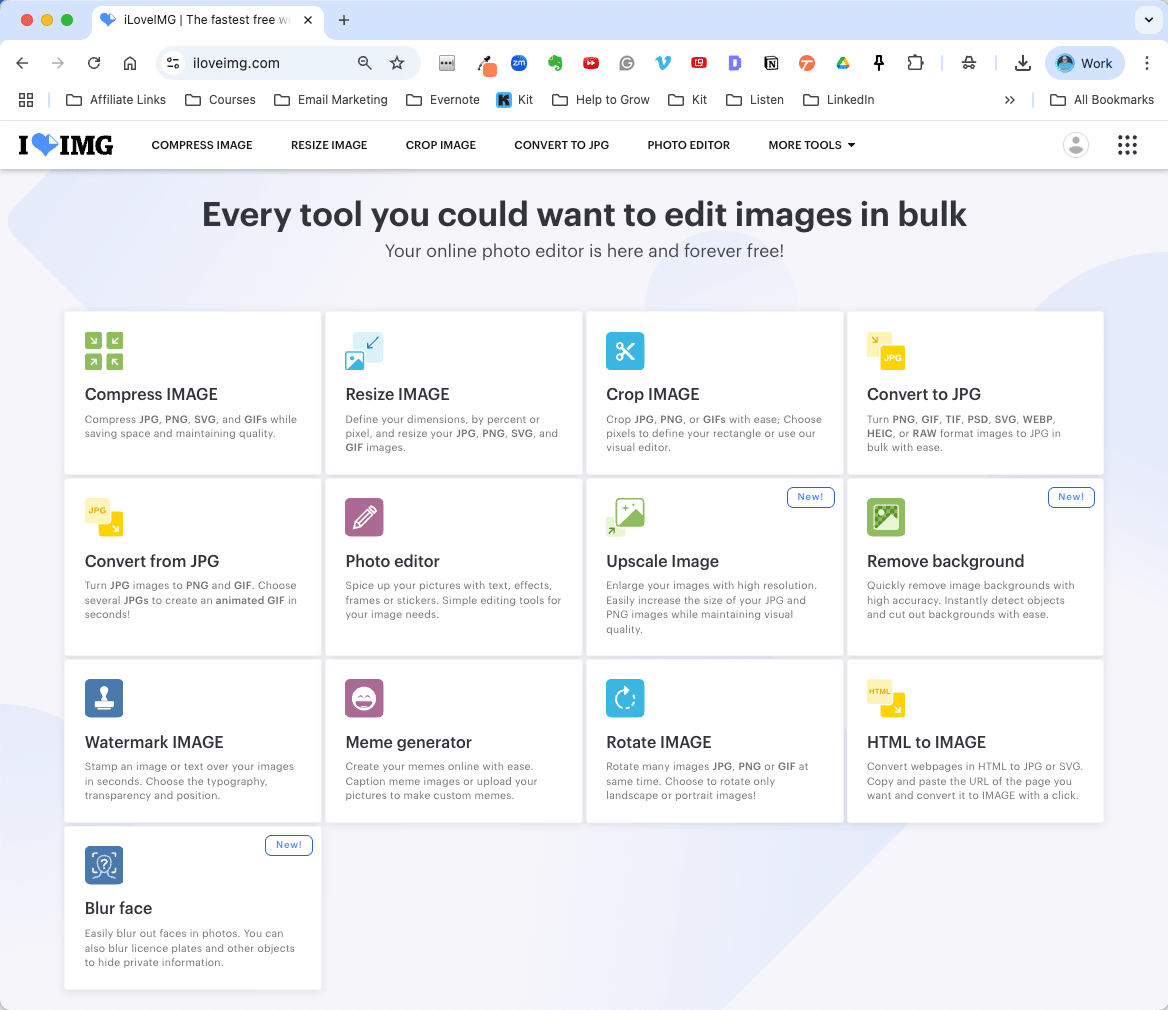Open the Upscale Image card icon

[625, 517]
